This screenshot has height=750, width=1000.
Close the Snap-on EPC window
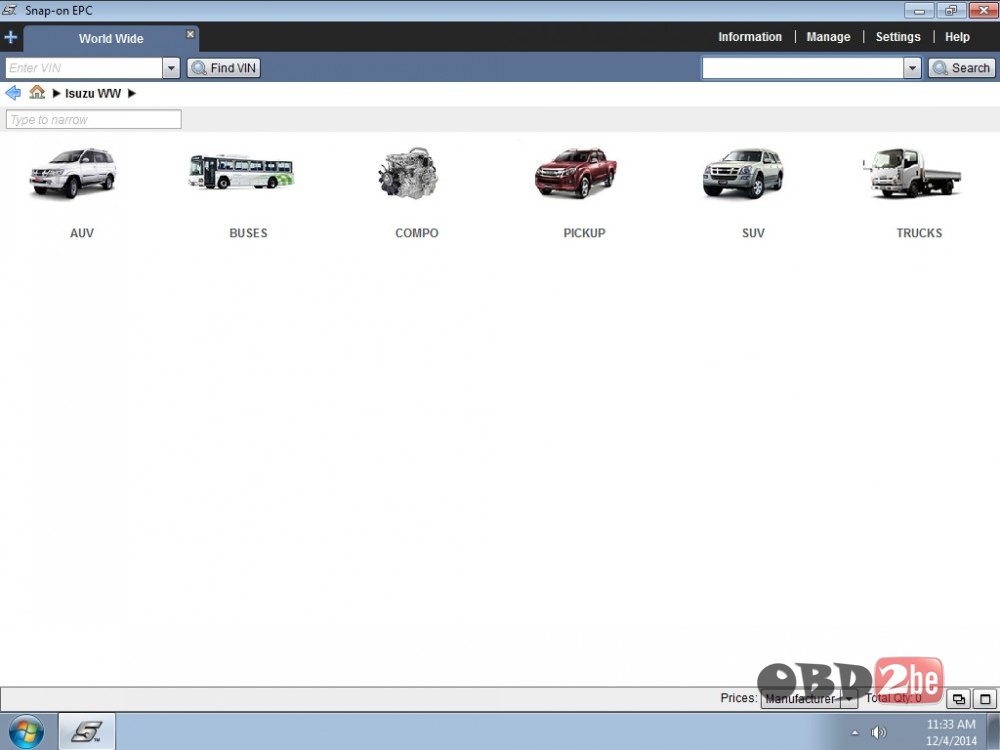(983, 10)
